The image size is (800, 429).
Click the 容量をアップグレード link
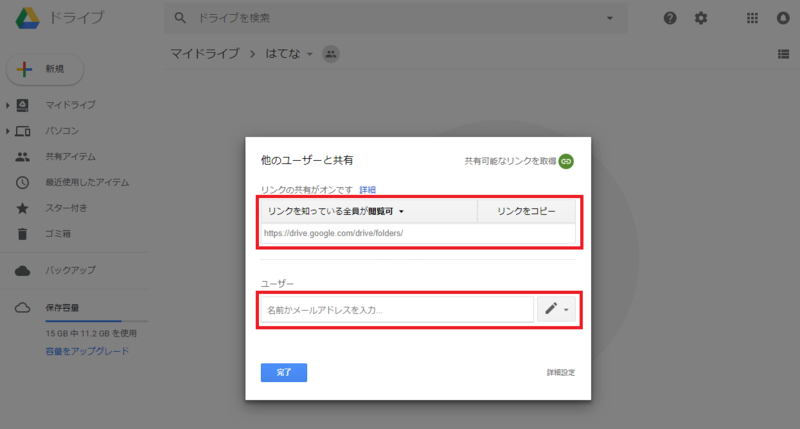[x=87, y=351]
